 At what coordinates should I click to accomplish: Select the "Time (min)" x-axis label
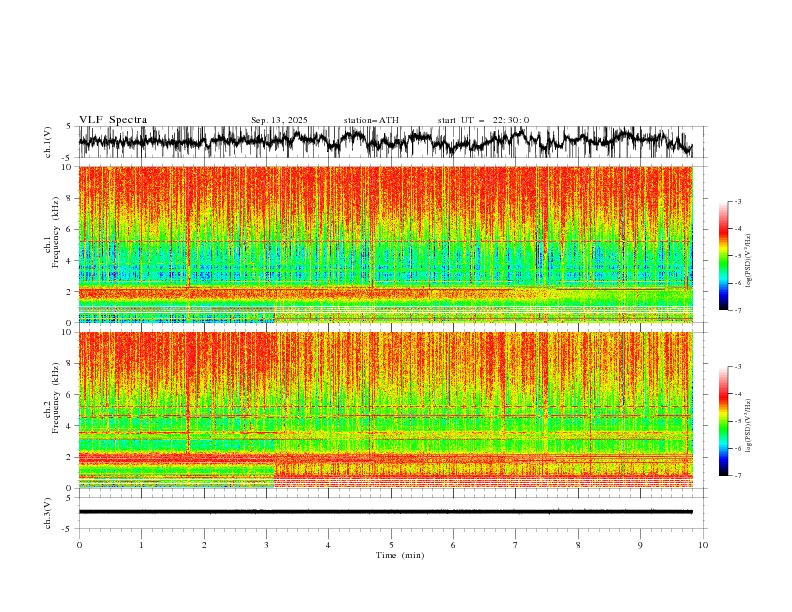[400, 555]
